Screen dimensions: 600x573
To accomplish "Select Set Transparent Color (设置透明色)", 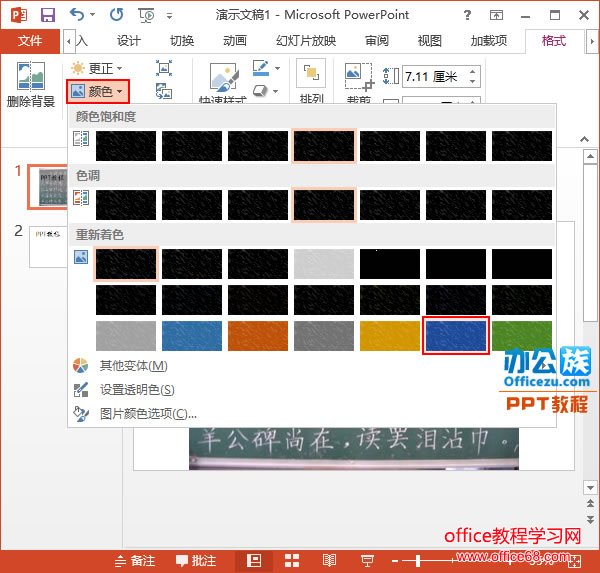I will (x=136, y=390).
